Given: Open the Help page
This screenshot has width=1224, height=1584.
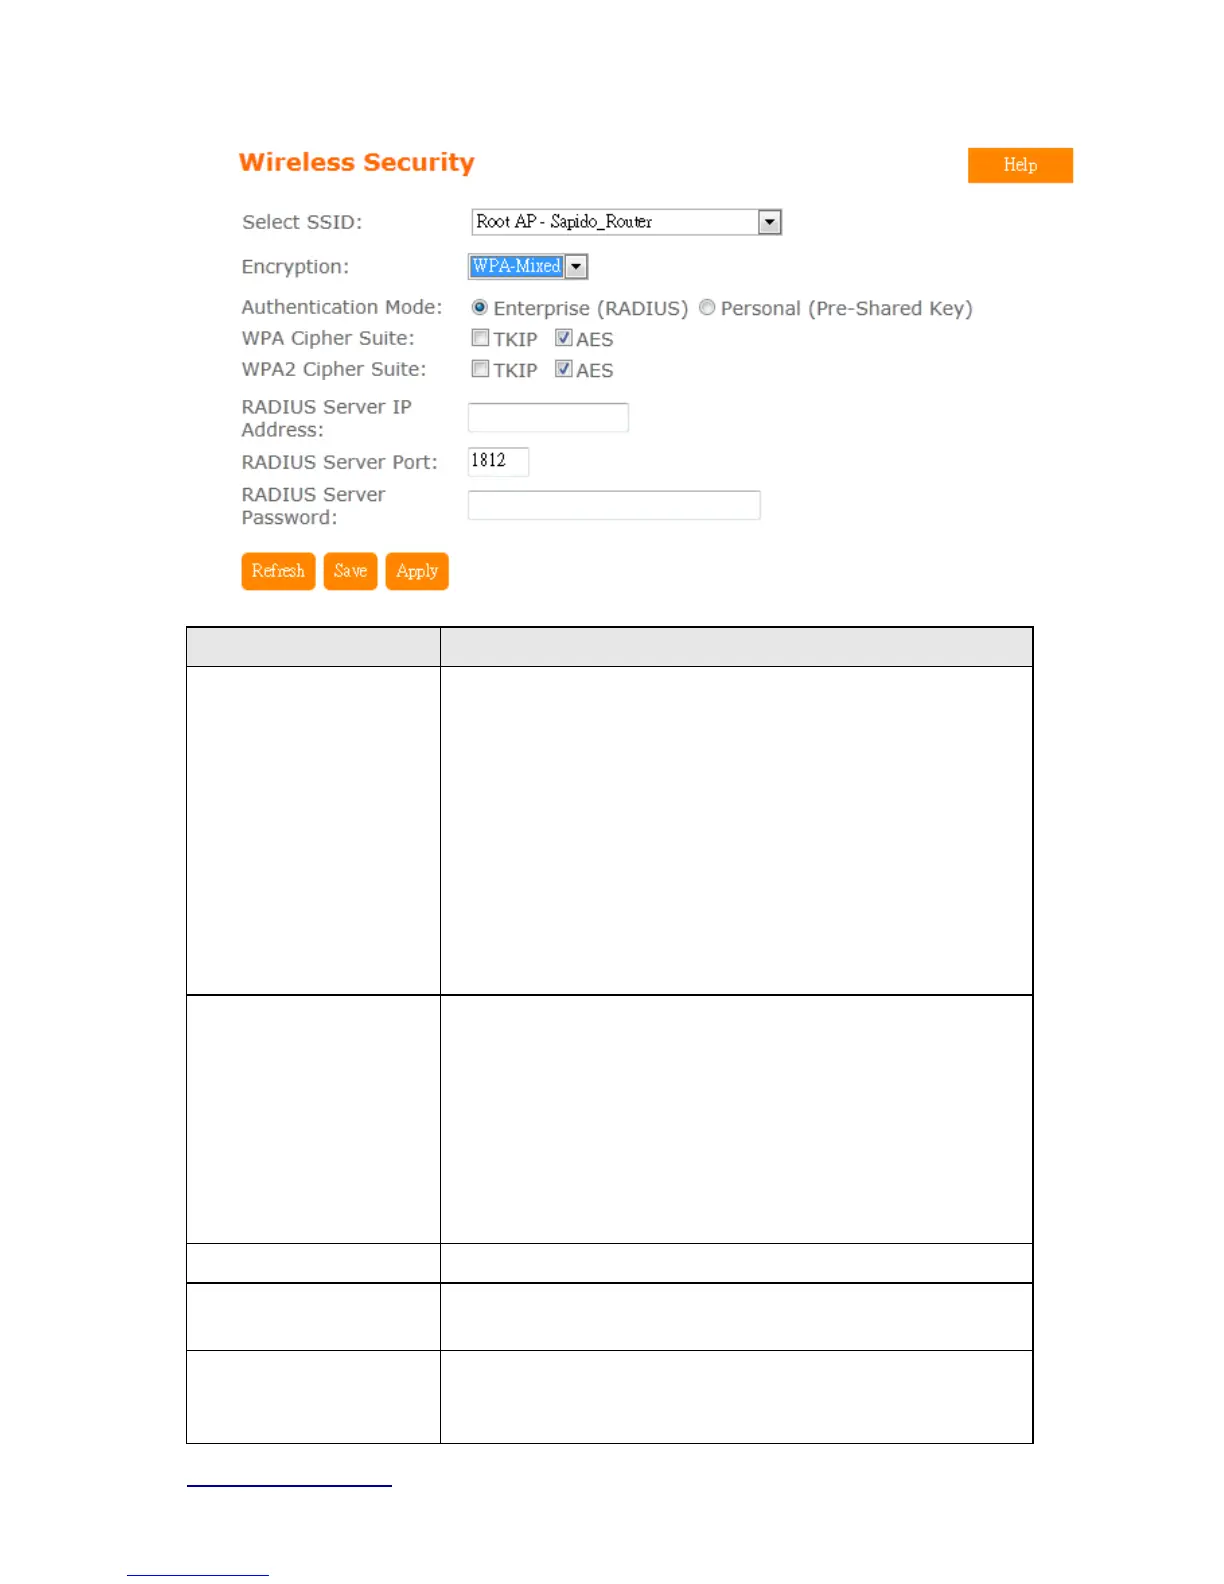Looking at the screenshot, I should pos(1019,165).
